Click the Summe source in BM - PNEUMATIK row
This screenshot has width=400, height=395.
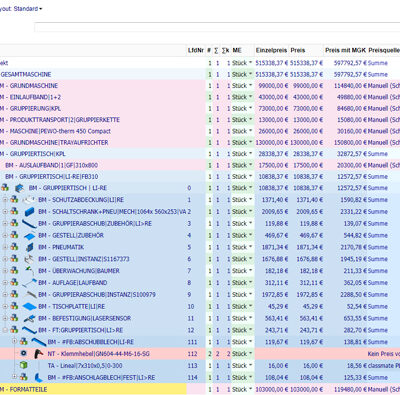(x=378, y=247)
